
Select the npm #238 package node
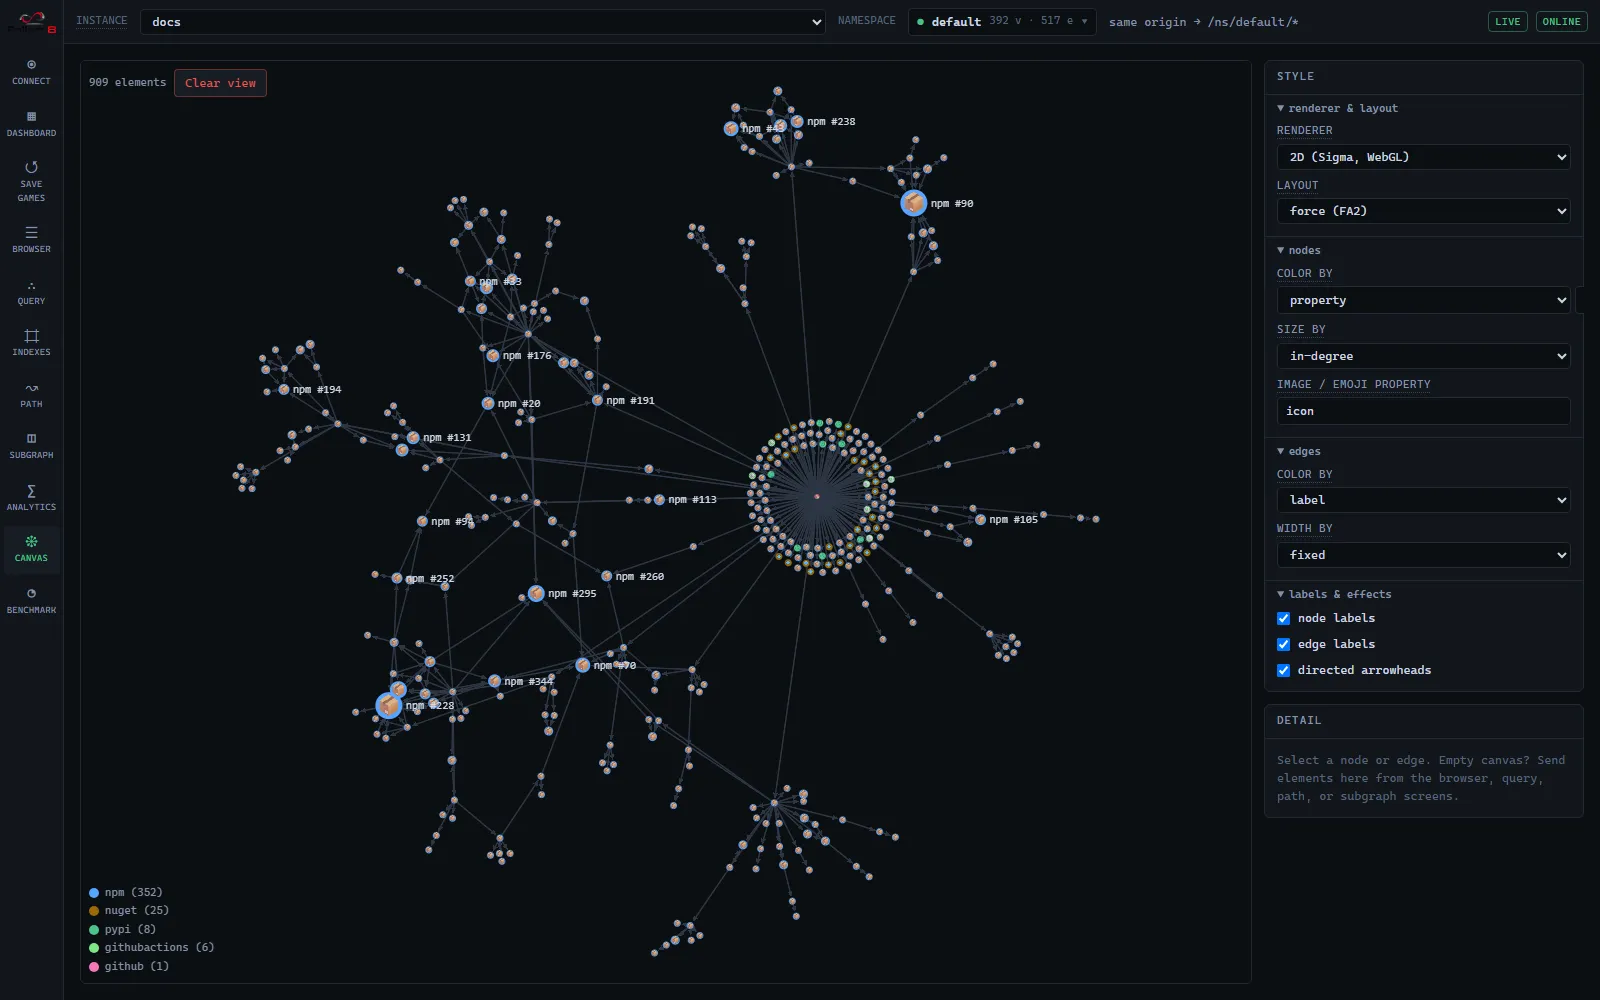point(797,121)
